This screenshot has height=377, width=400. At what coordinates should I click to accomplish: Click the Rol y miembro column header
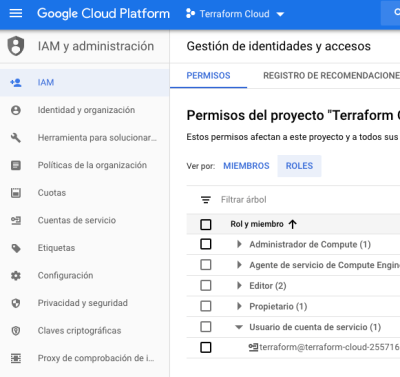[x=257, y=224]
